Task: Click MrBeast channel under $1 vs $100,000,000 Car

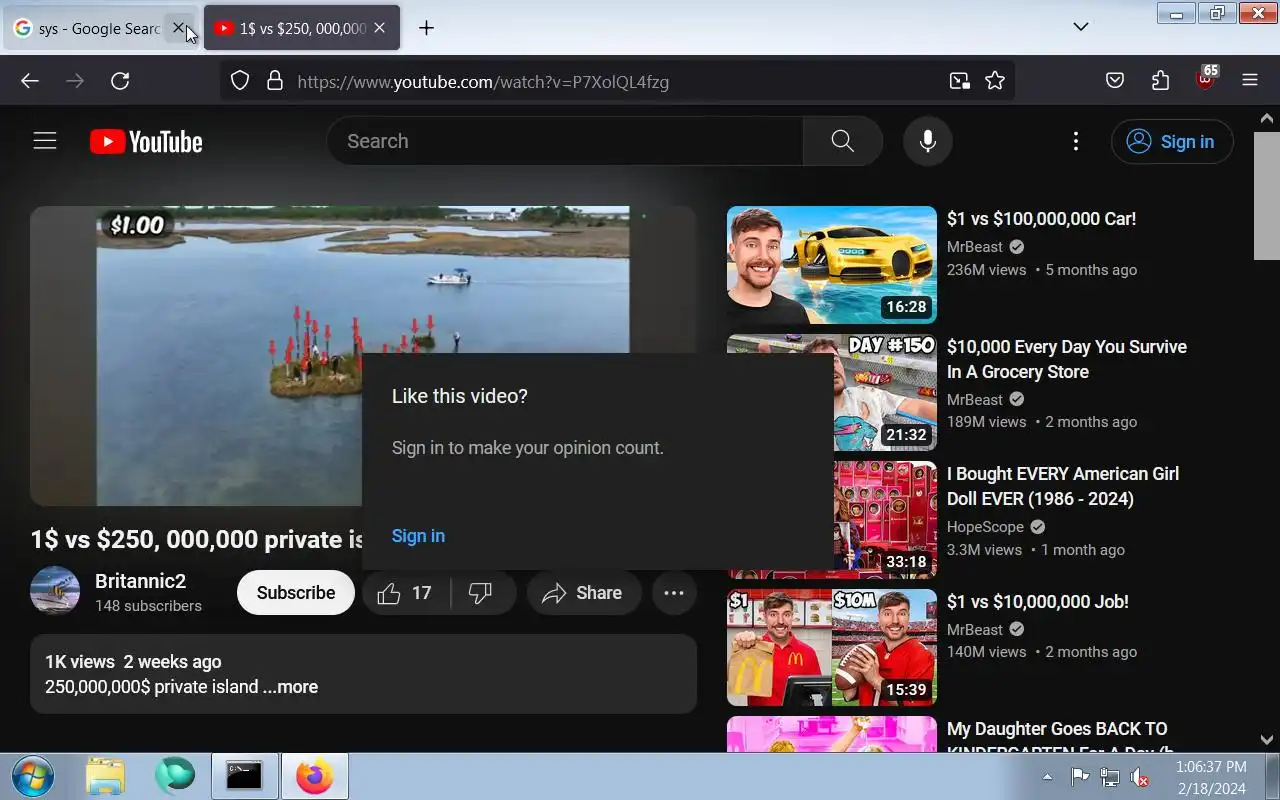Action: [975, 247]
